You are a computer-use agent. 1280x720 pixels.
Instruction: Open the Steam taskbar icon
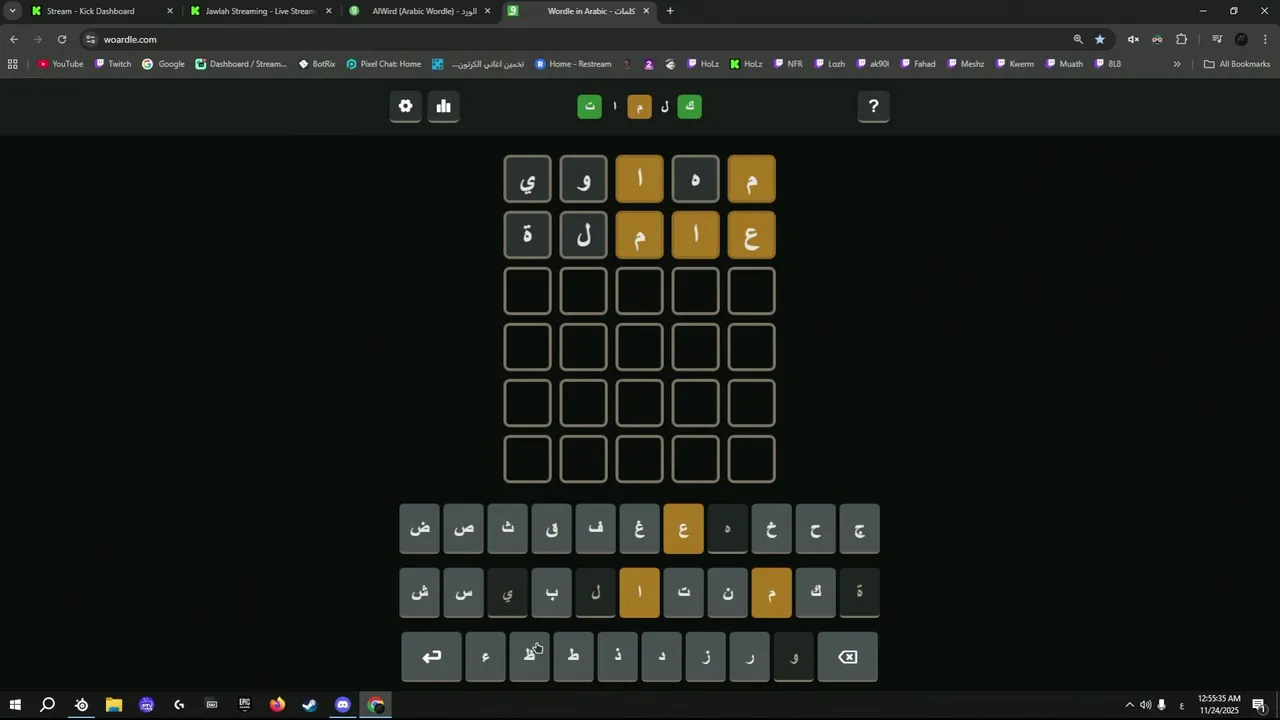(x=310, y=705)
